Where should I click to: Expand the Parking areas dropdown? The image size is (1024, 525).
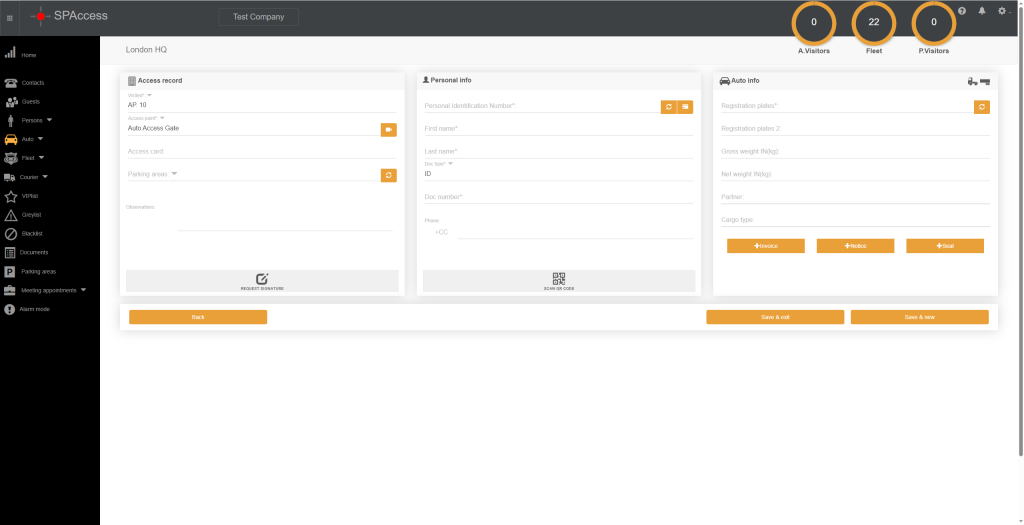174,174
